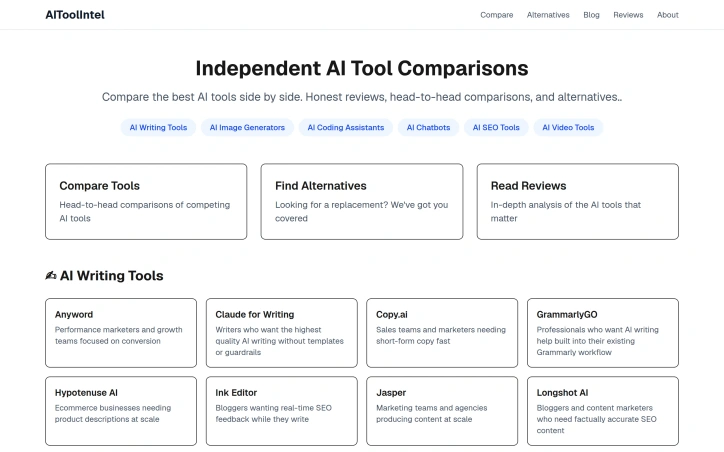Open the Longshot AI card

(603, 411)
